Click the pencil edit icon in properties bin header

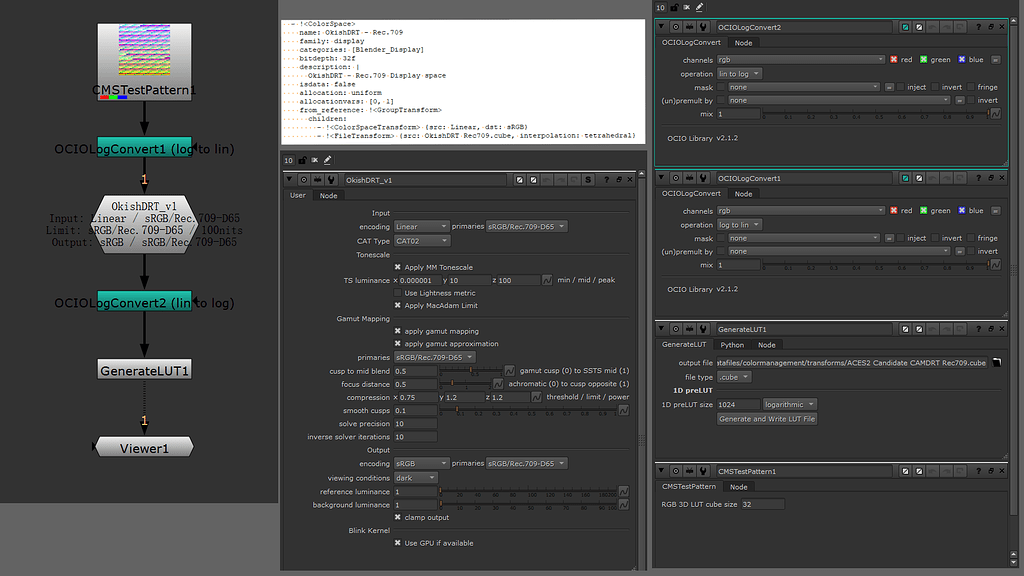pos(699,7)
